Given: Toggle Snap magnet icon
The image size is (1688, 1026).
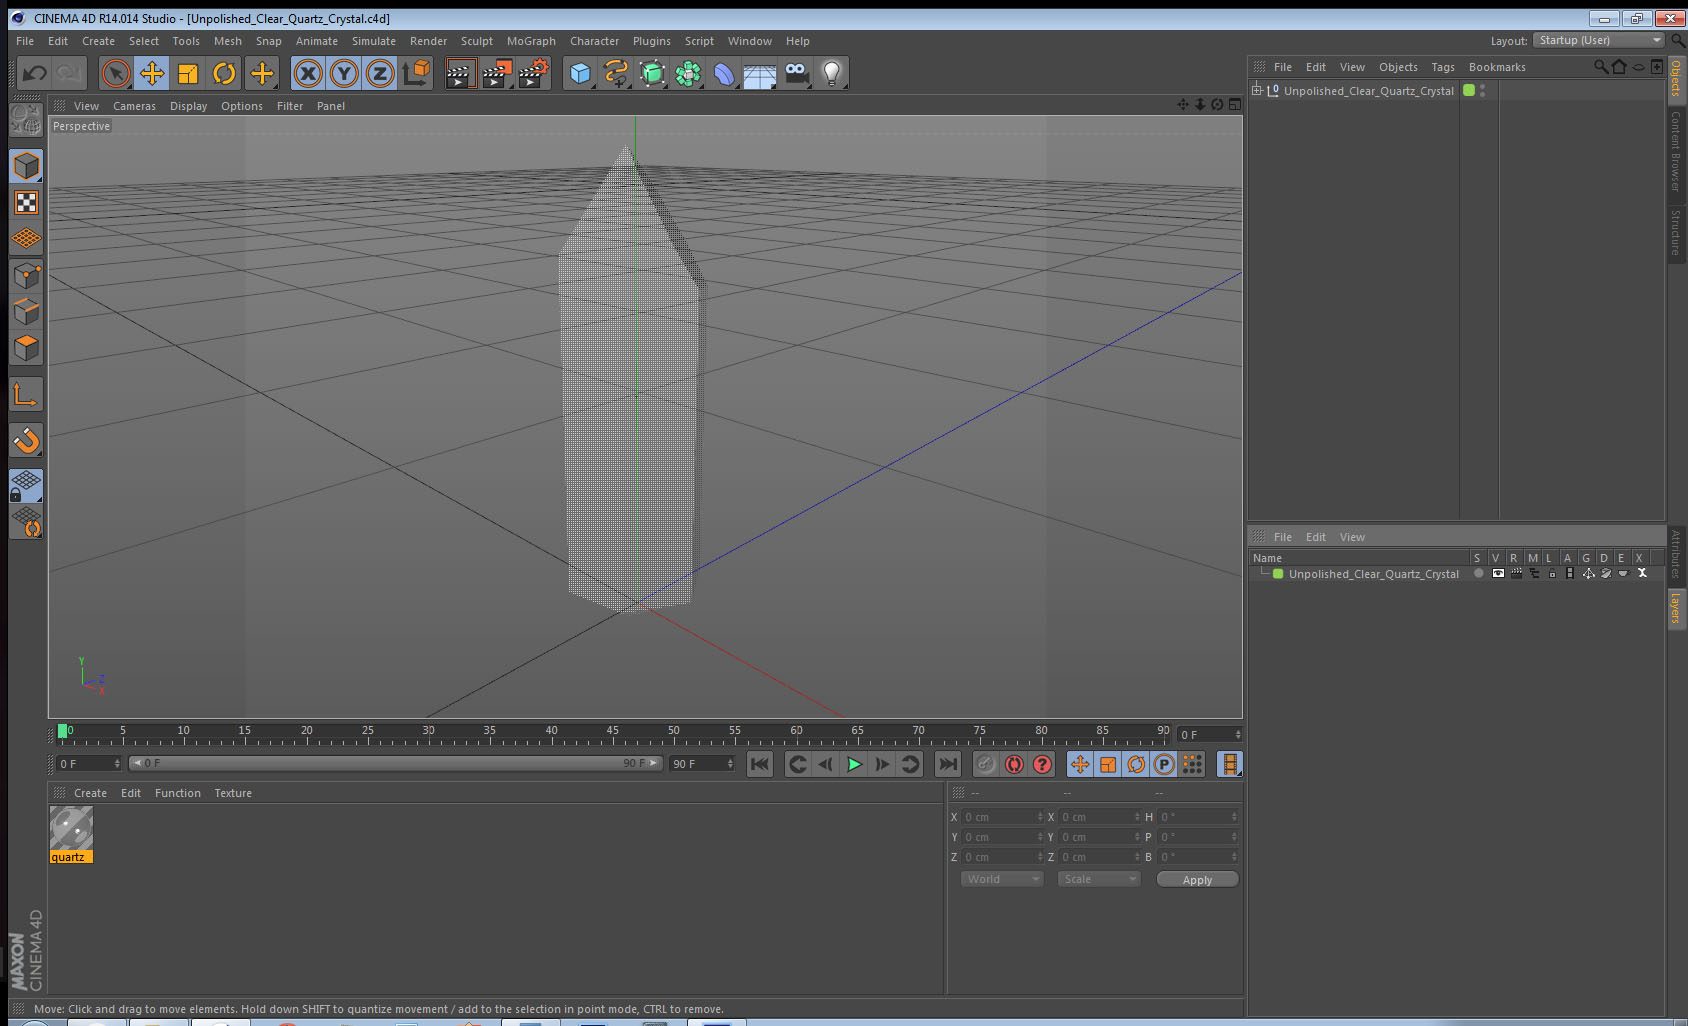Looking at the screenshot, I should click(x=26, y=440).
